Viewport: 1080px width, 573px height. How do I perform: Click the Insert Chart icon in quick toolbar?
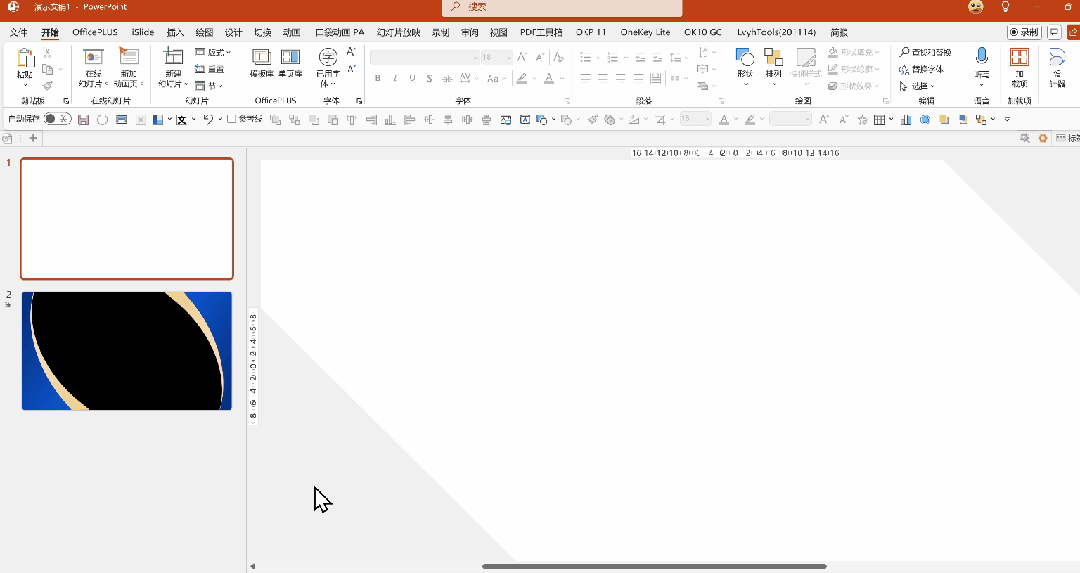[x=906, y=120]
